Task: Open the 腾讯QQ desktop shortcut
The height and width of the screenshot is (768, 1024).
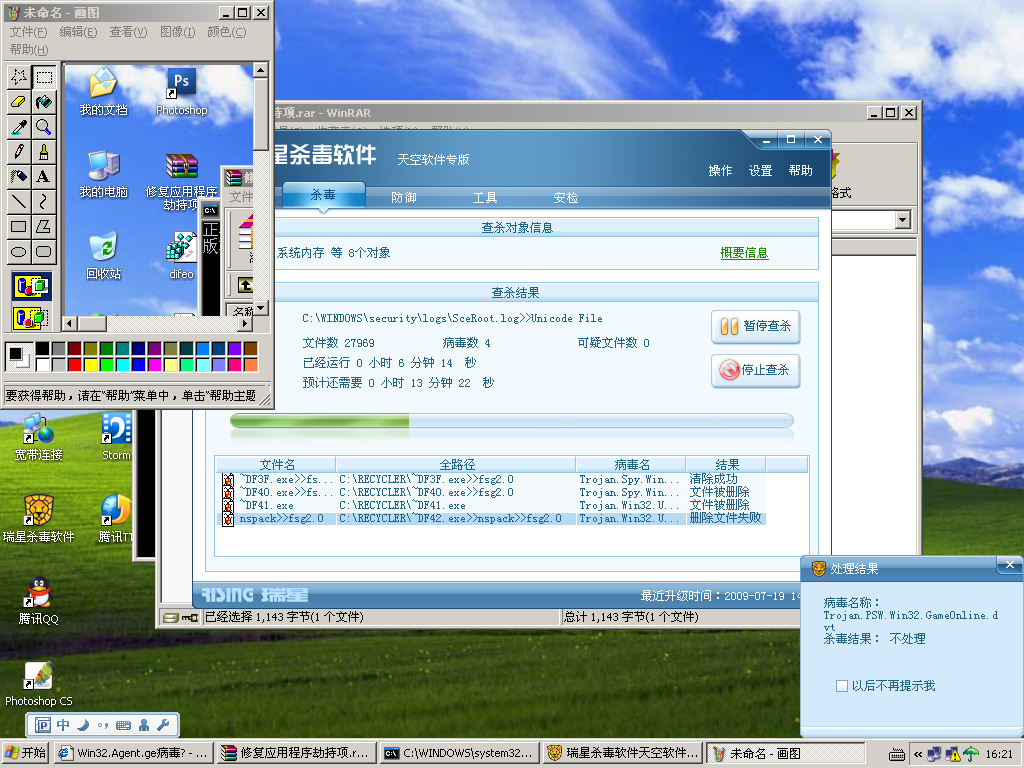Action: [39, 601]
